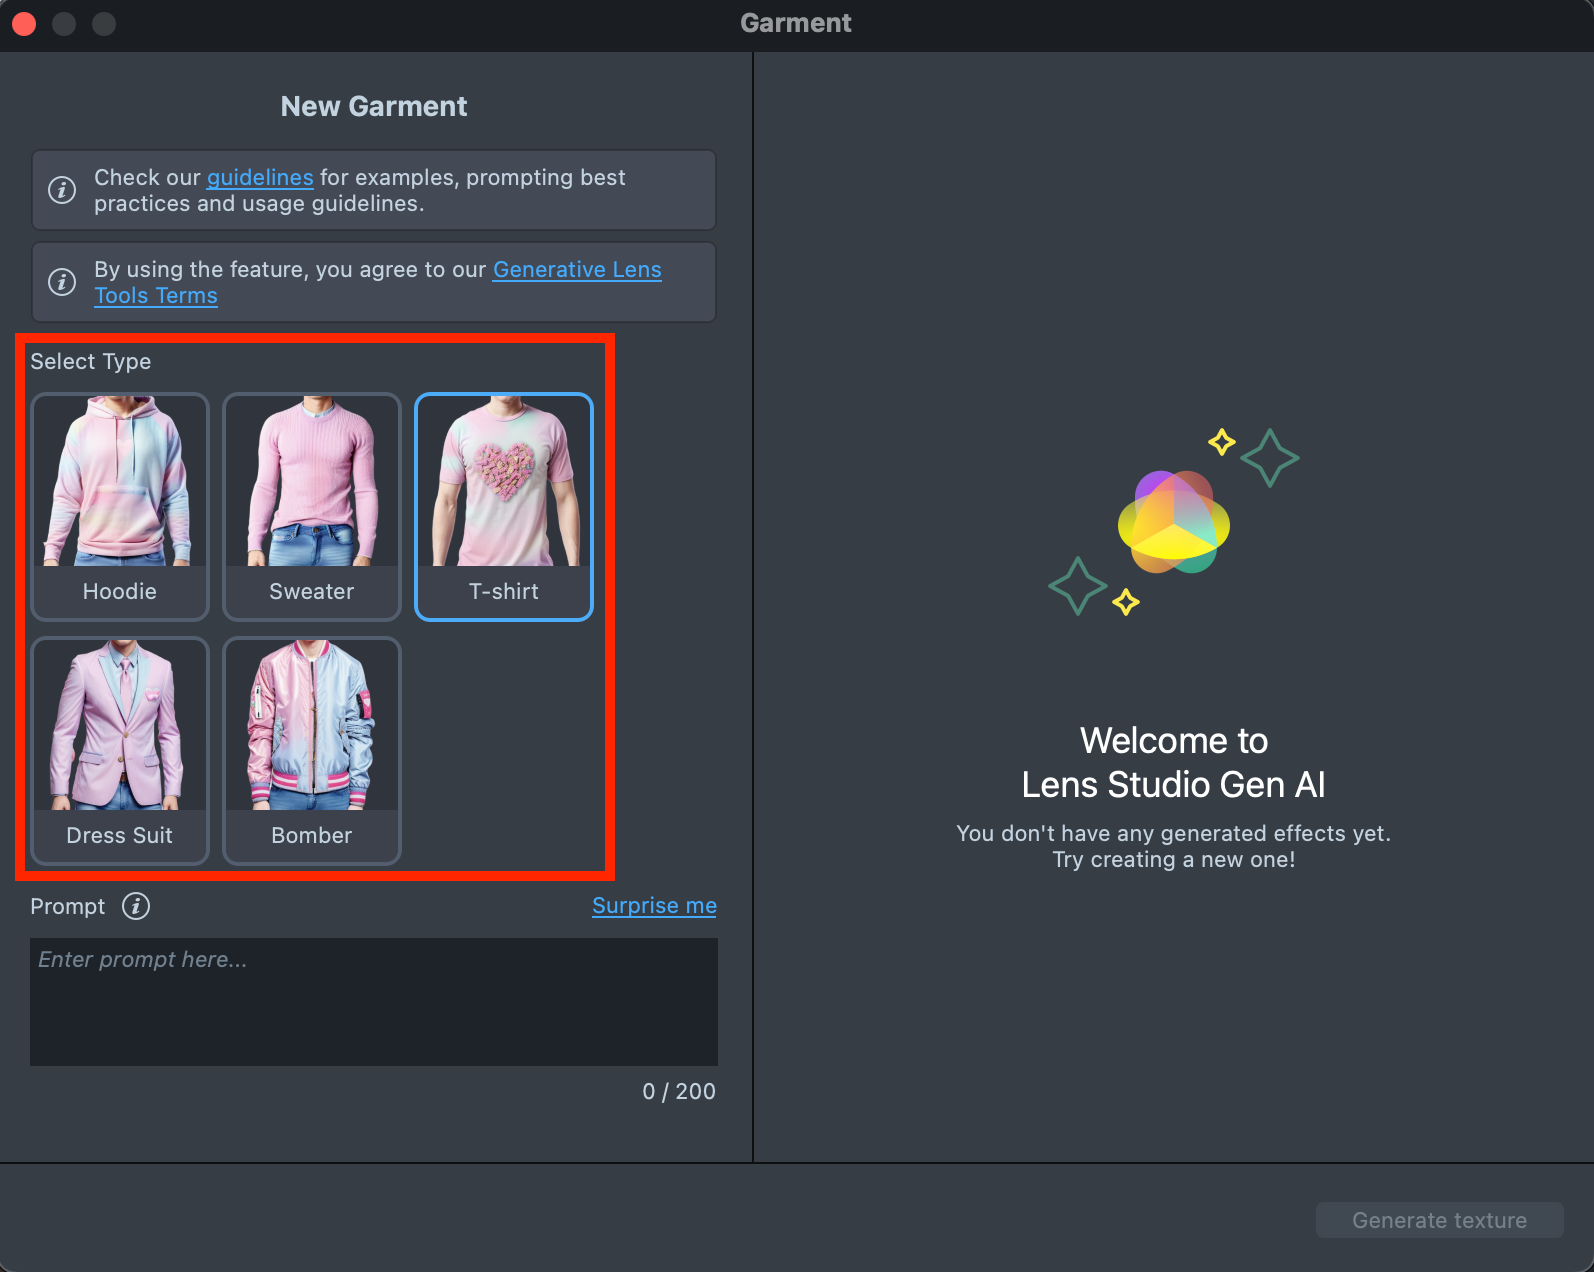Click the info icon beside terms notice

click(62, 282)
